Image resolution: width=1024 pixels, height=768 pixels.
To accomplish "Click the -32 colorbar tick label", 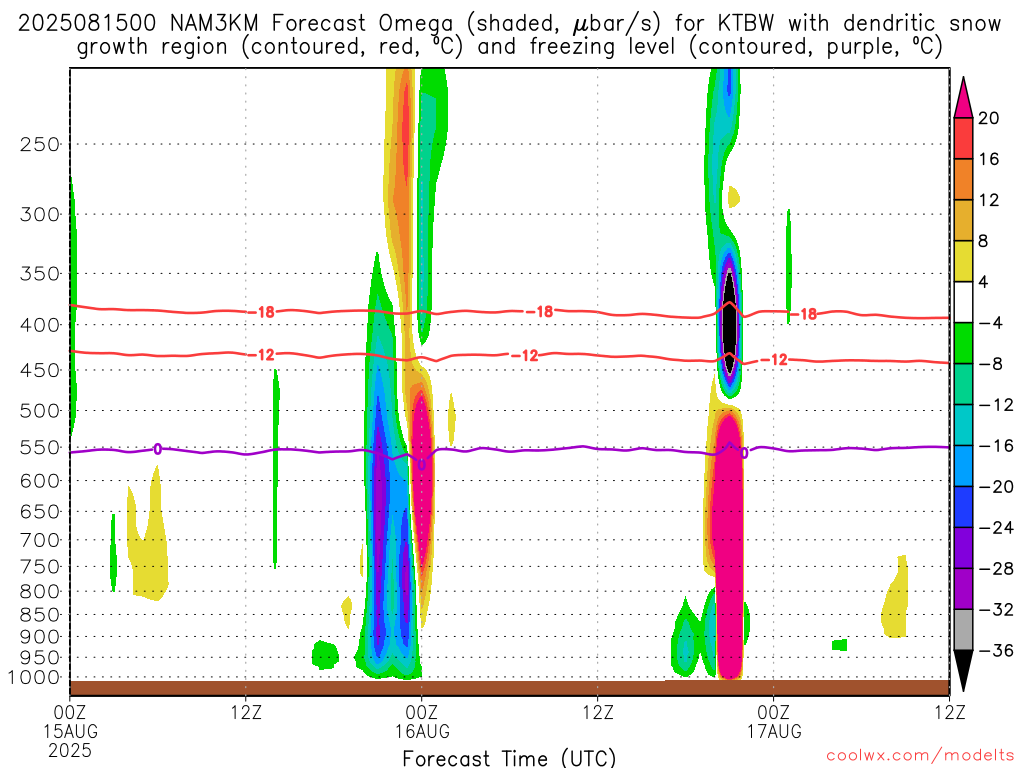I will coord(996,609).
